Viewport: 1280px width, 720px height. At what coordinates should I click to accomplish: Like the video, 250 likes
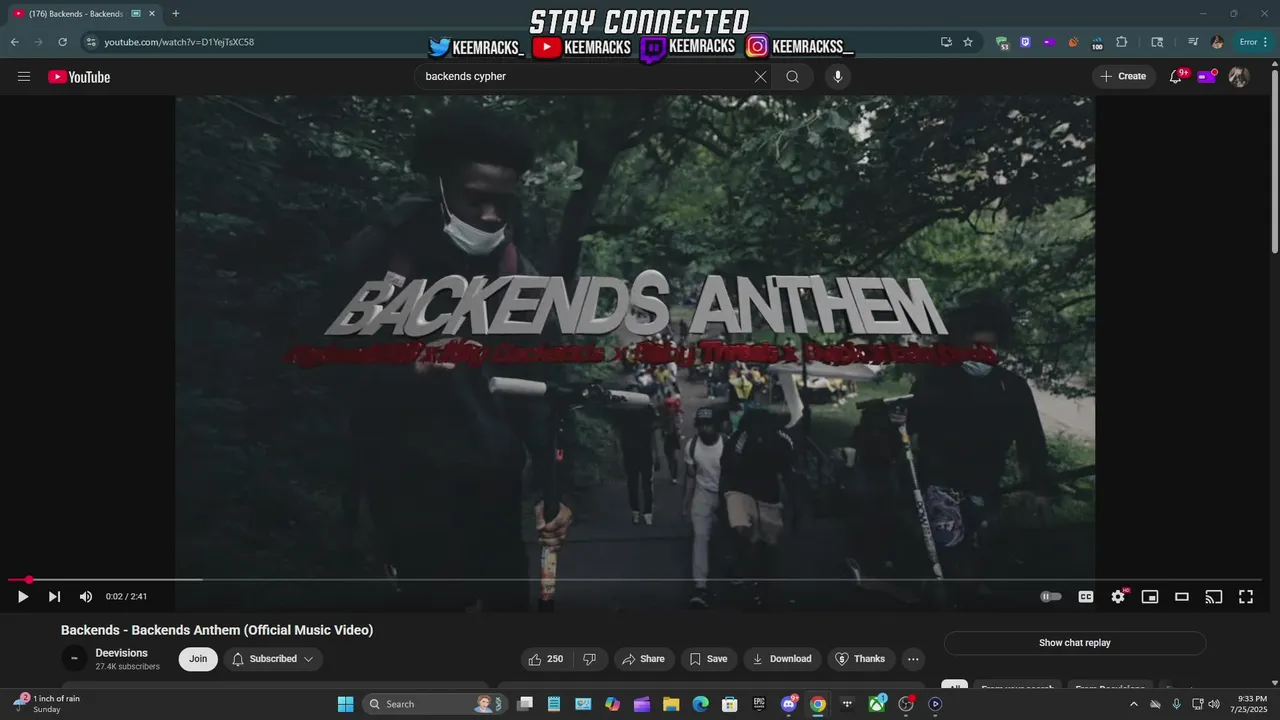pyautogui.click(x=546, y=659)
